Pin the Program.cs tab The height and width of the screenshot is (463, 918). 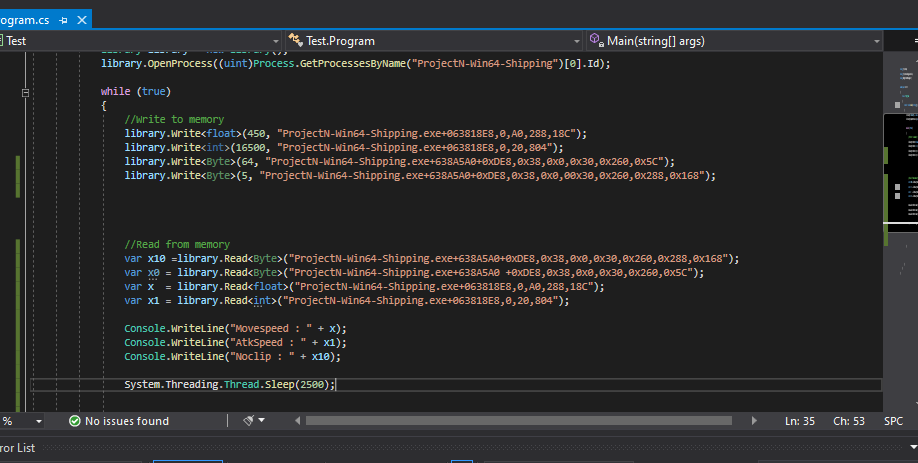pos(63,20)
